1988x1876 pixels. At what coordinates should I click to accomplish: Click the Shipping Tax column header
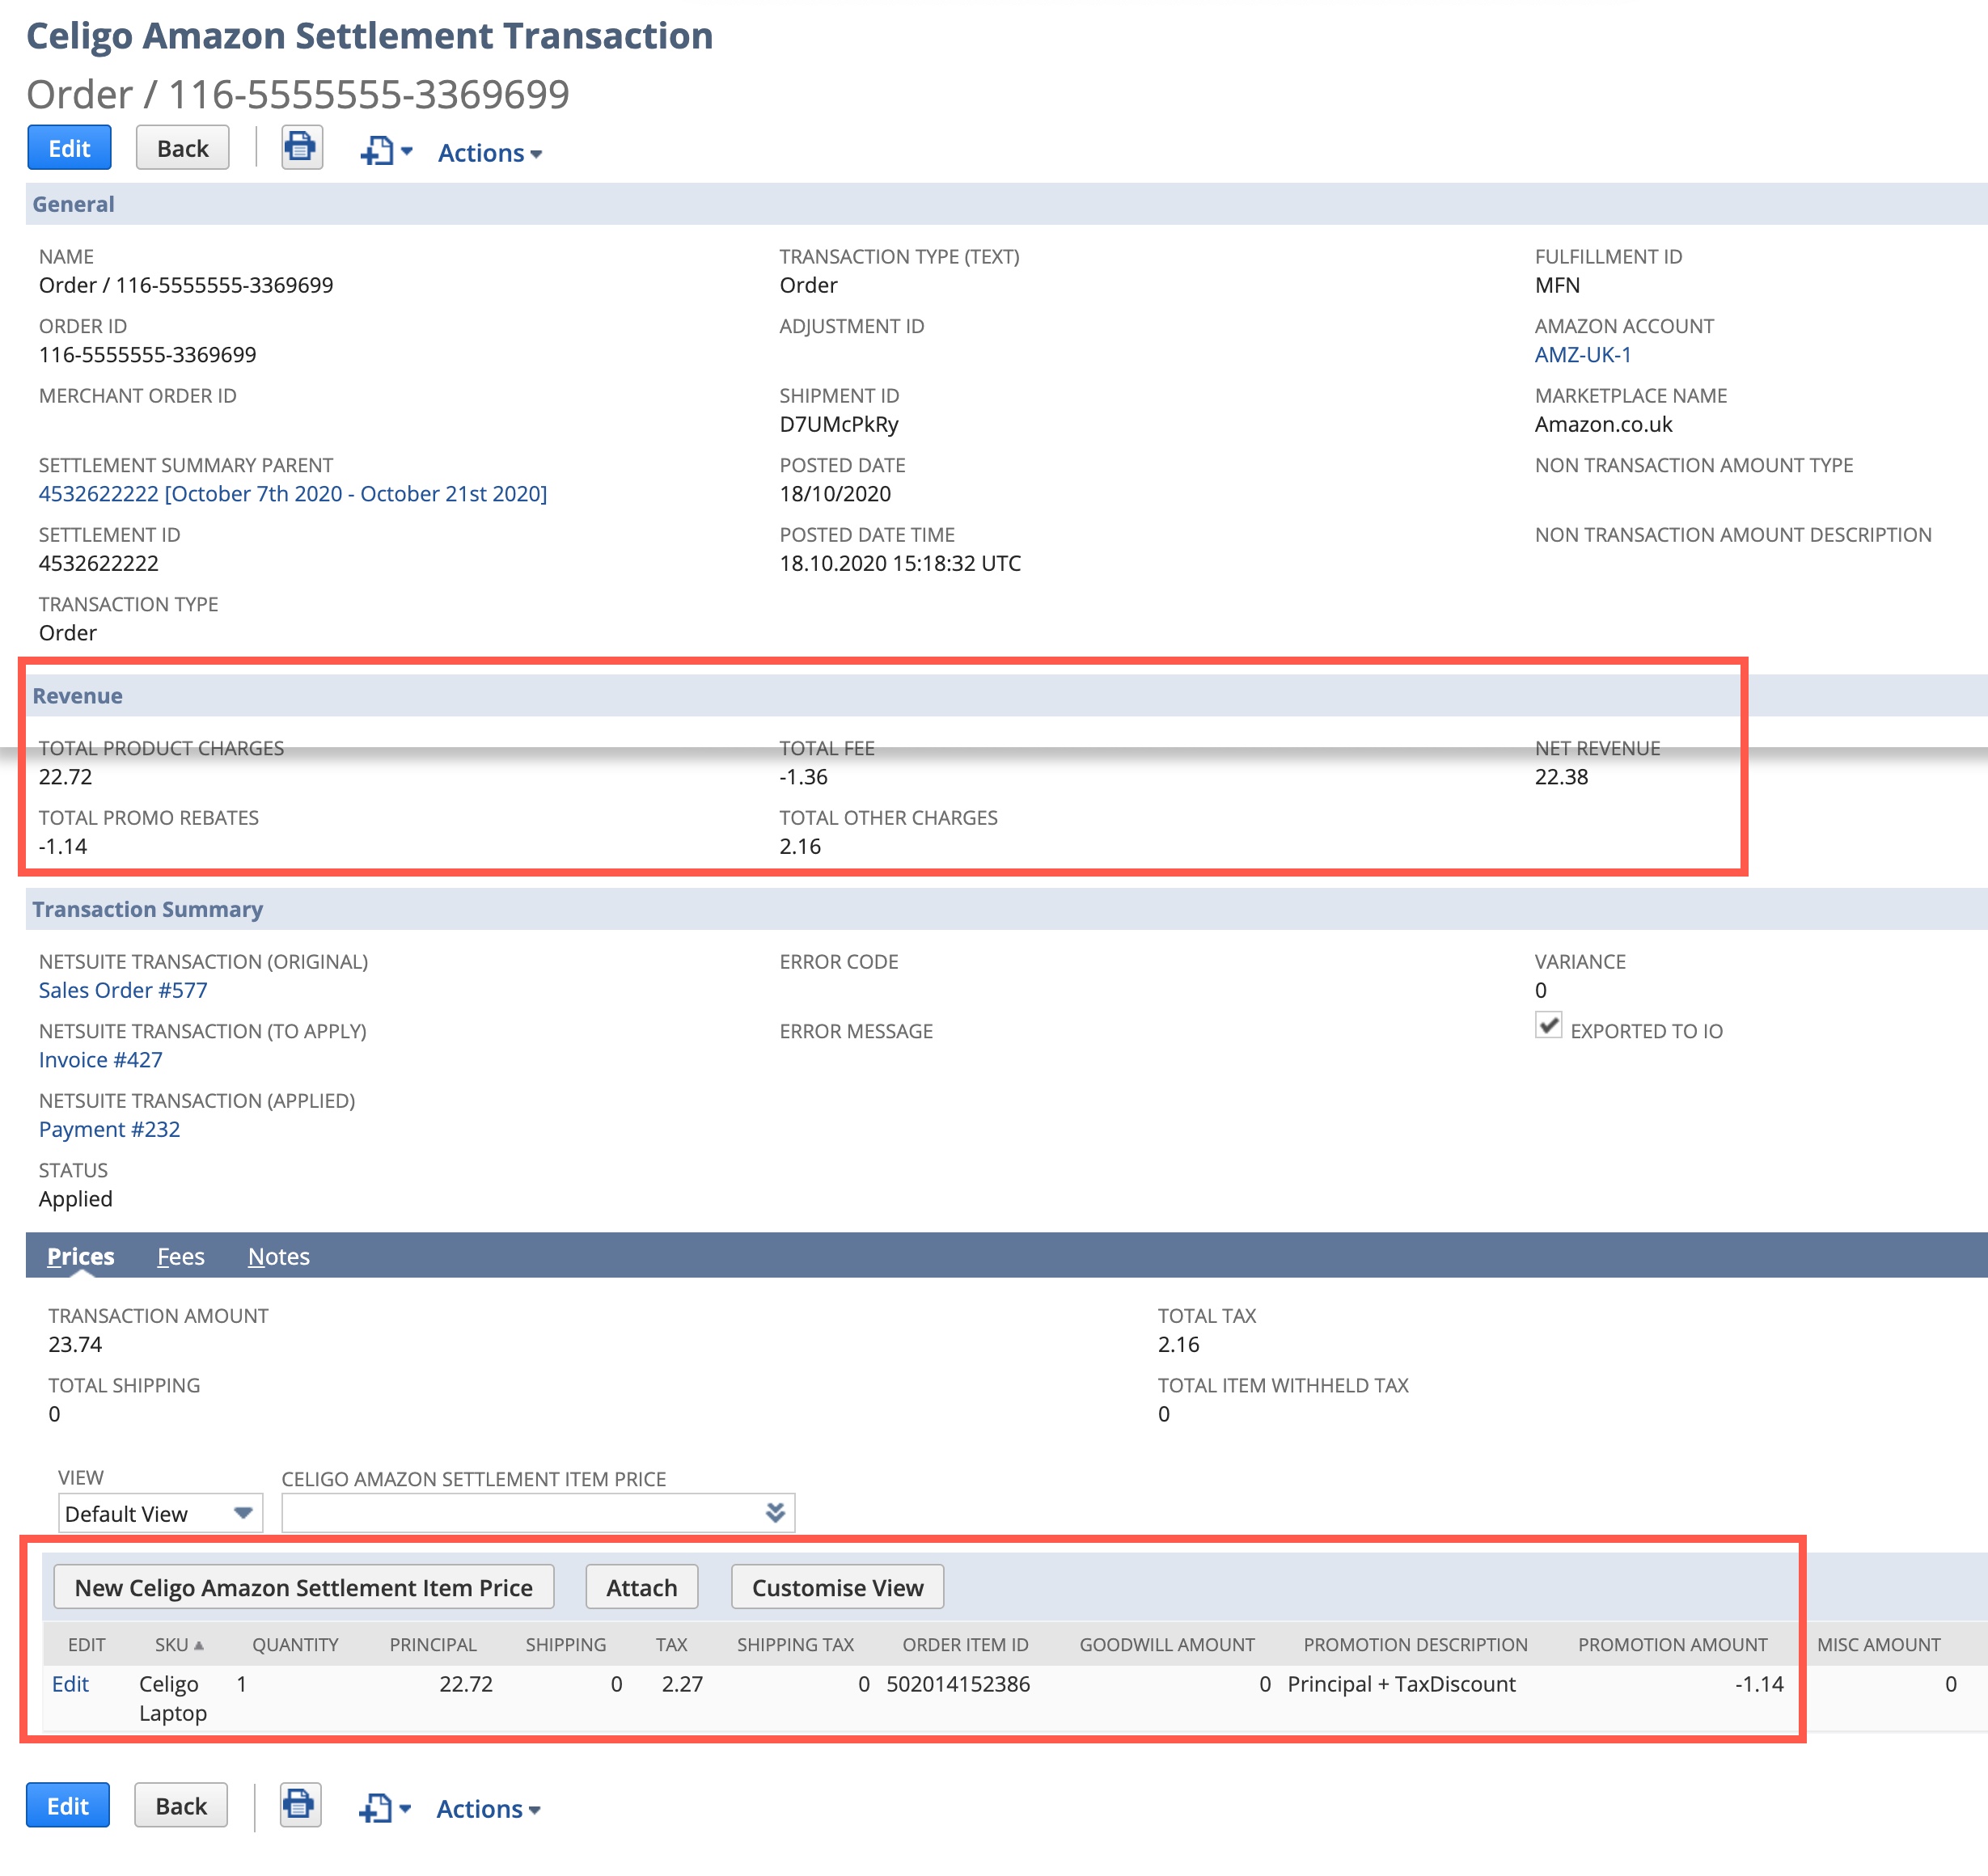click(x=796, y=1645)
